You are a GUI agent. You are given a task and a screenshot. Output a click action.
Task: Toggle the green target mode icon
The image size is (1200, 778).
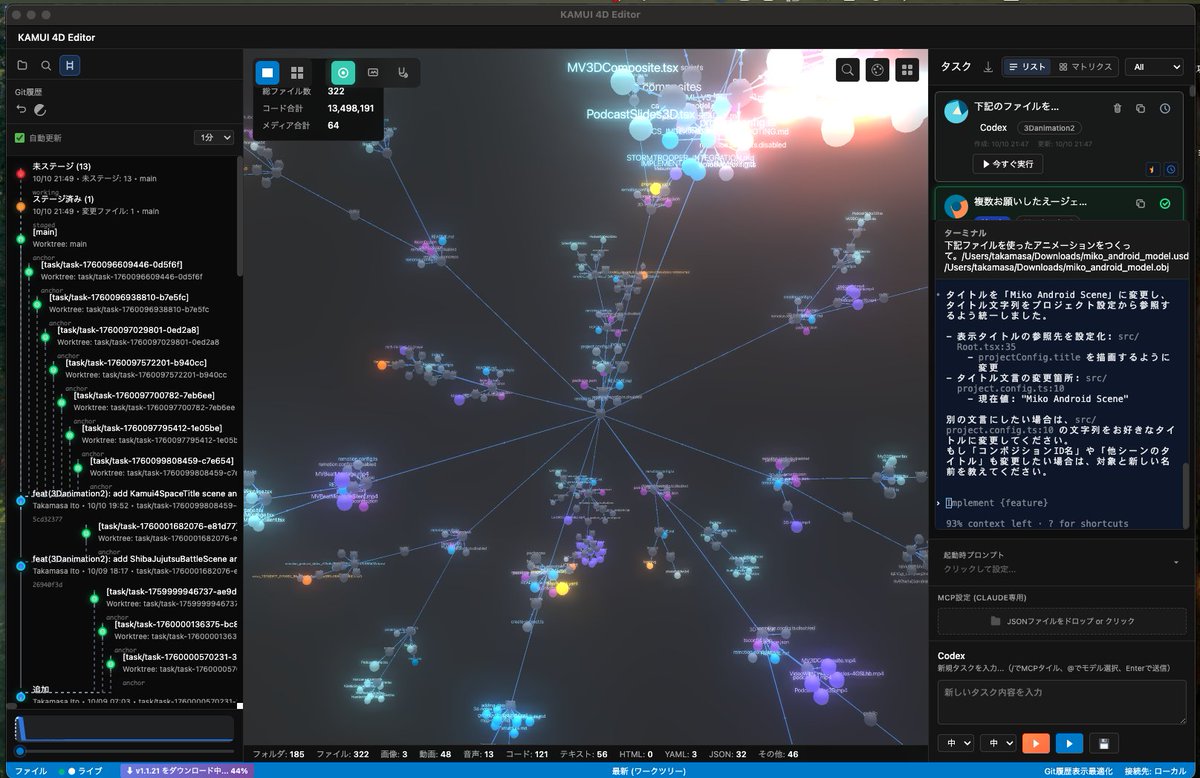point(343,72)
